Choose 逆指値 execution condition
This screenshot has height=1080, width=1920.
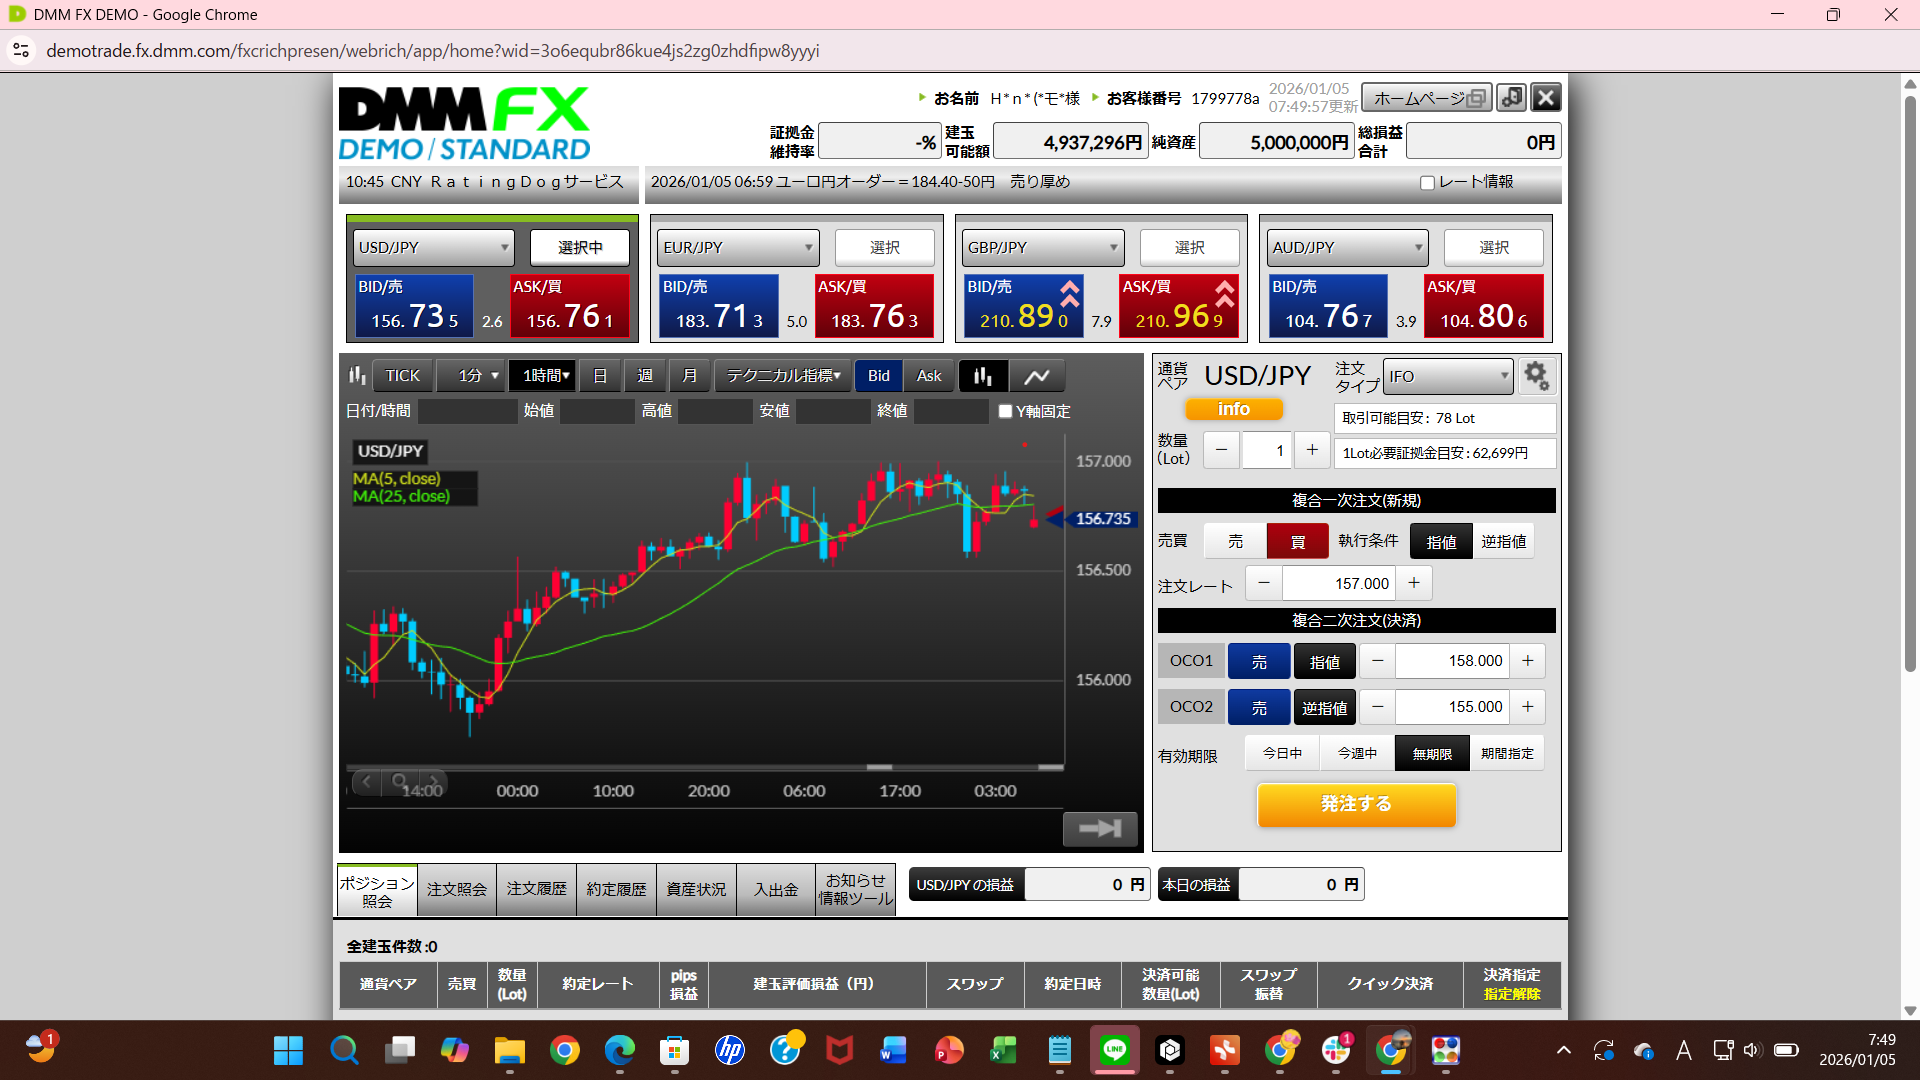coord(1503,541)
